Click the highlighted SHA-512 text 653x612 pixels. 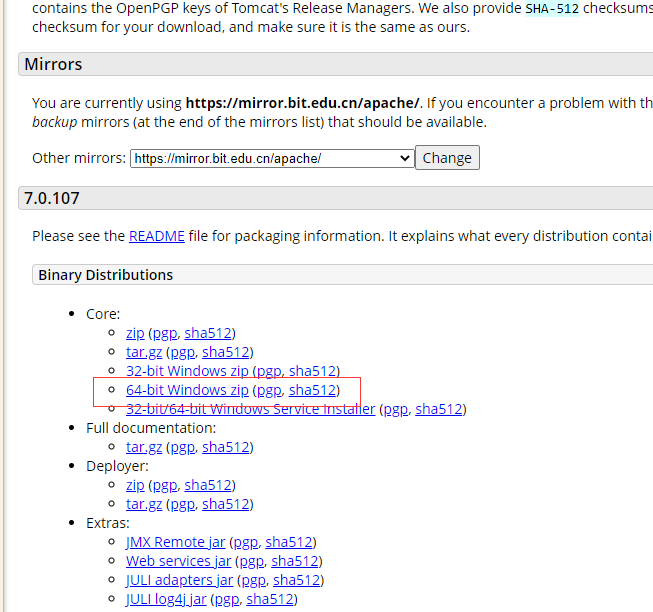pyautogui.click(x=552, y=8)
